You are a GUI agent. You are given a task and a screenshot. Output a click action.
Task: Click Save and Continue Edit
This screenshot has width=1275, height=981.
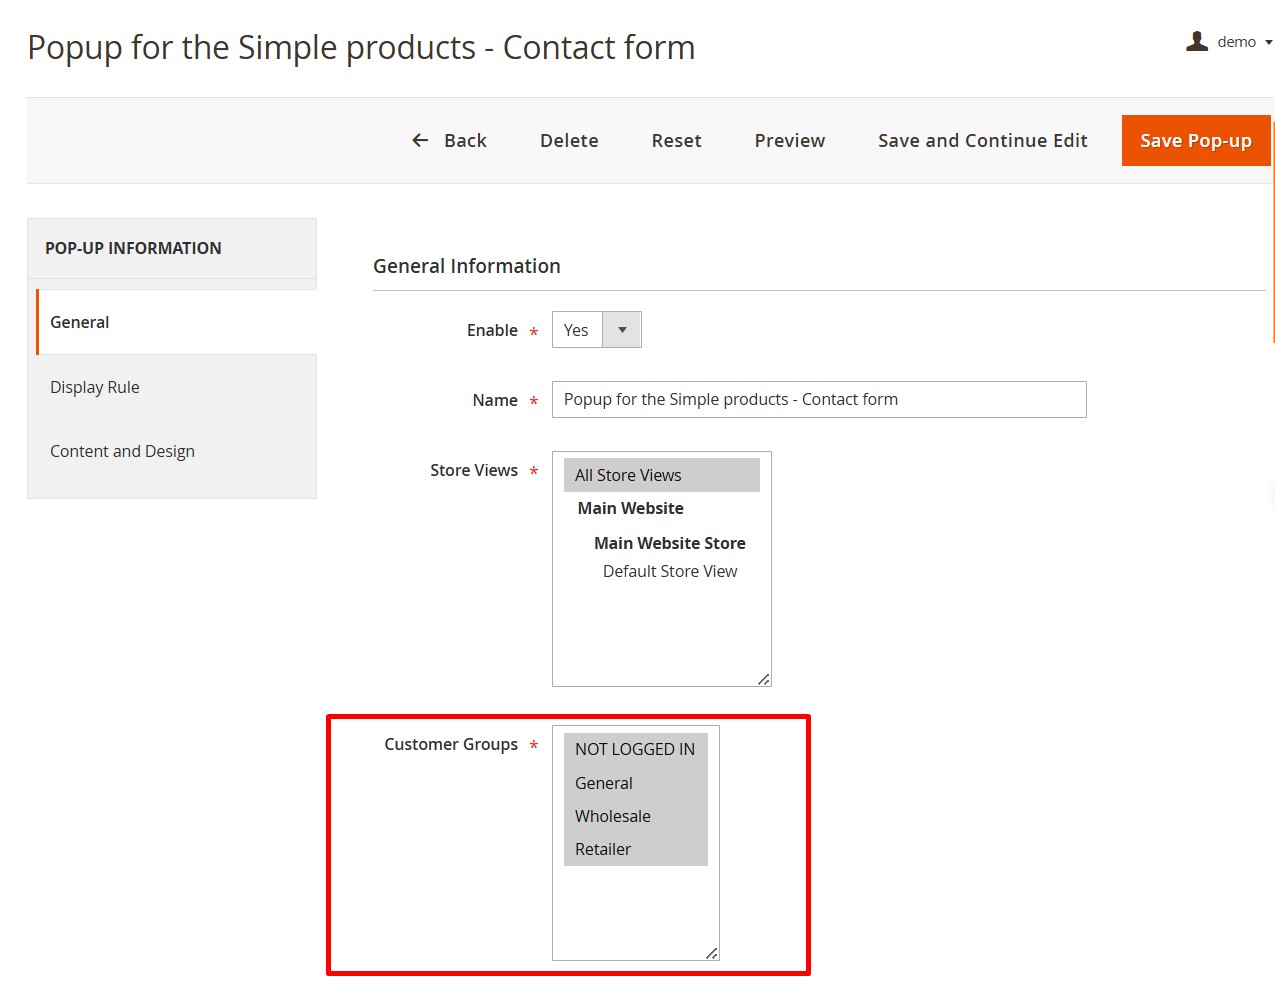[x=982, y=141]
